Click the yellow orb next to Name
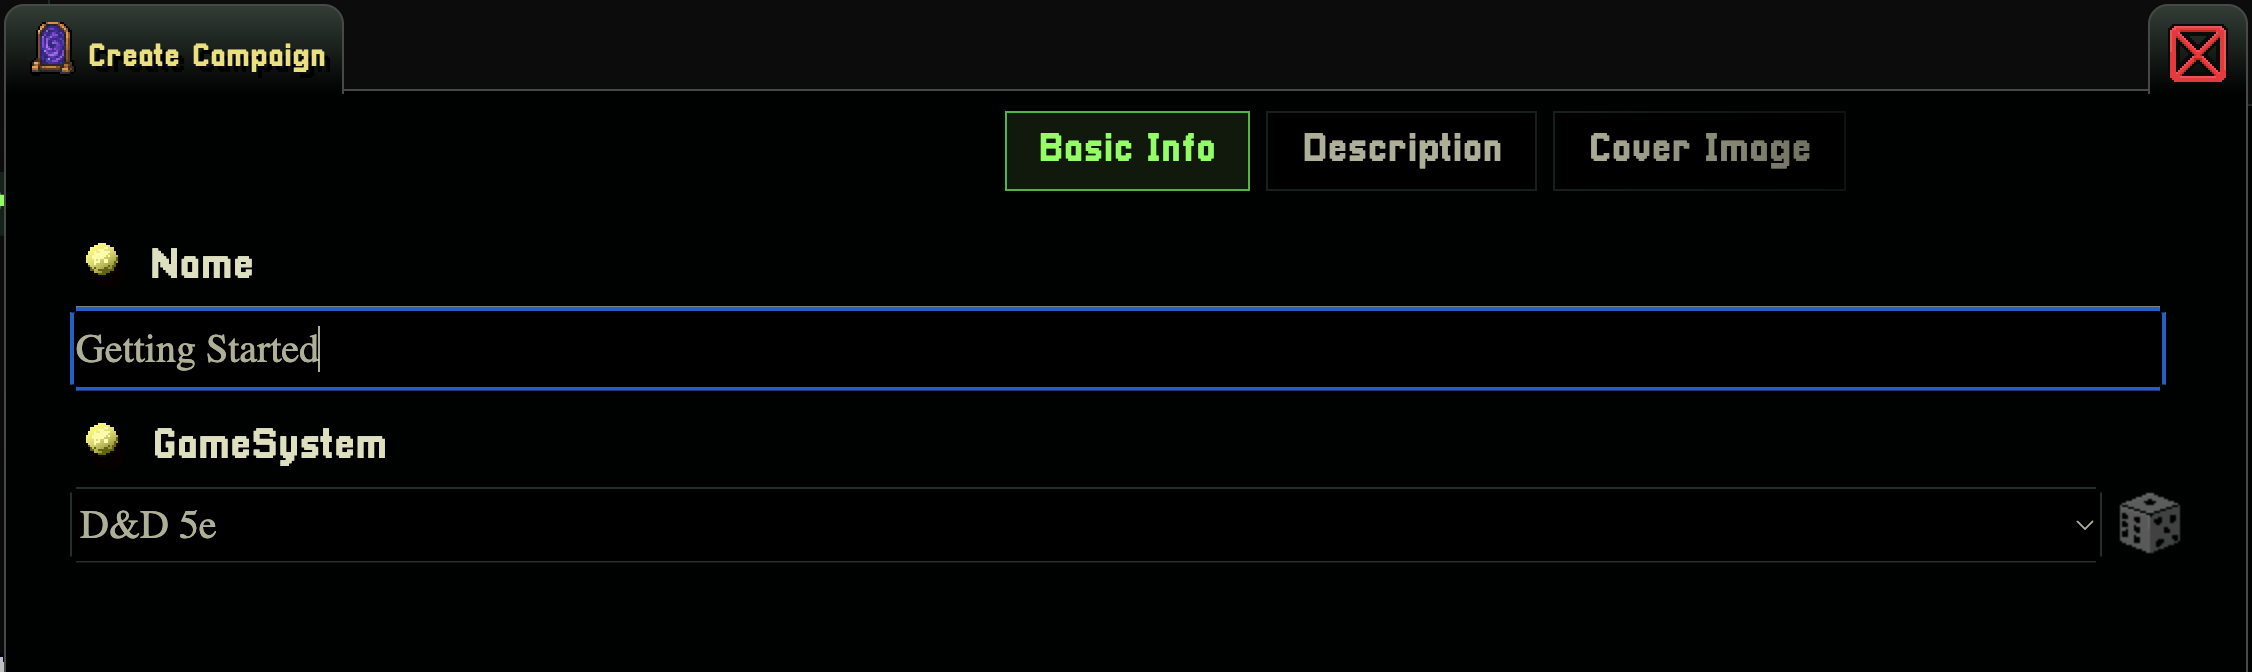This screenshot has height=672, width=2252. pyautogui.click(x=102, y=260)
